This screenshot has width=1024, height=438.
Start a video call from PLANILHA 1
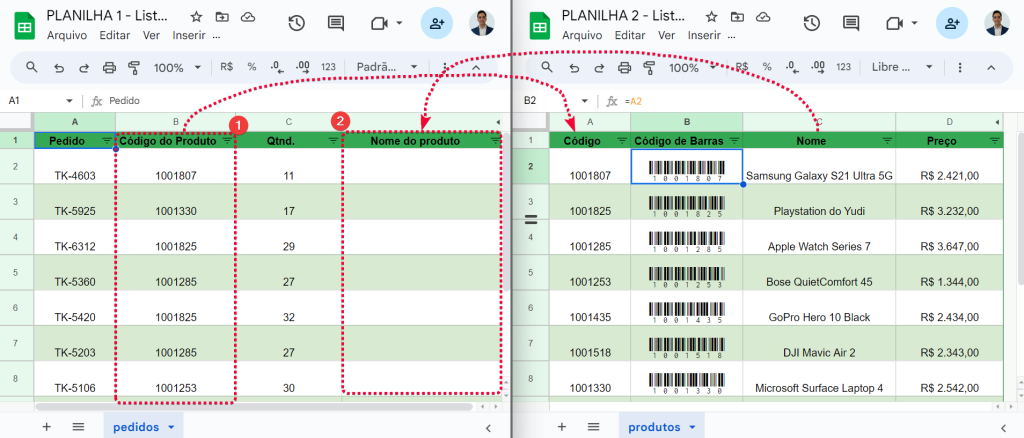click(x=379, y=23)
